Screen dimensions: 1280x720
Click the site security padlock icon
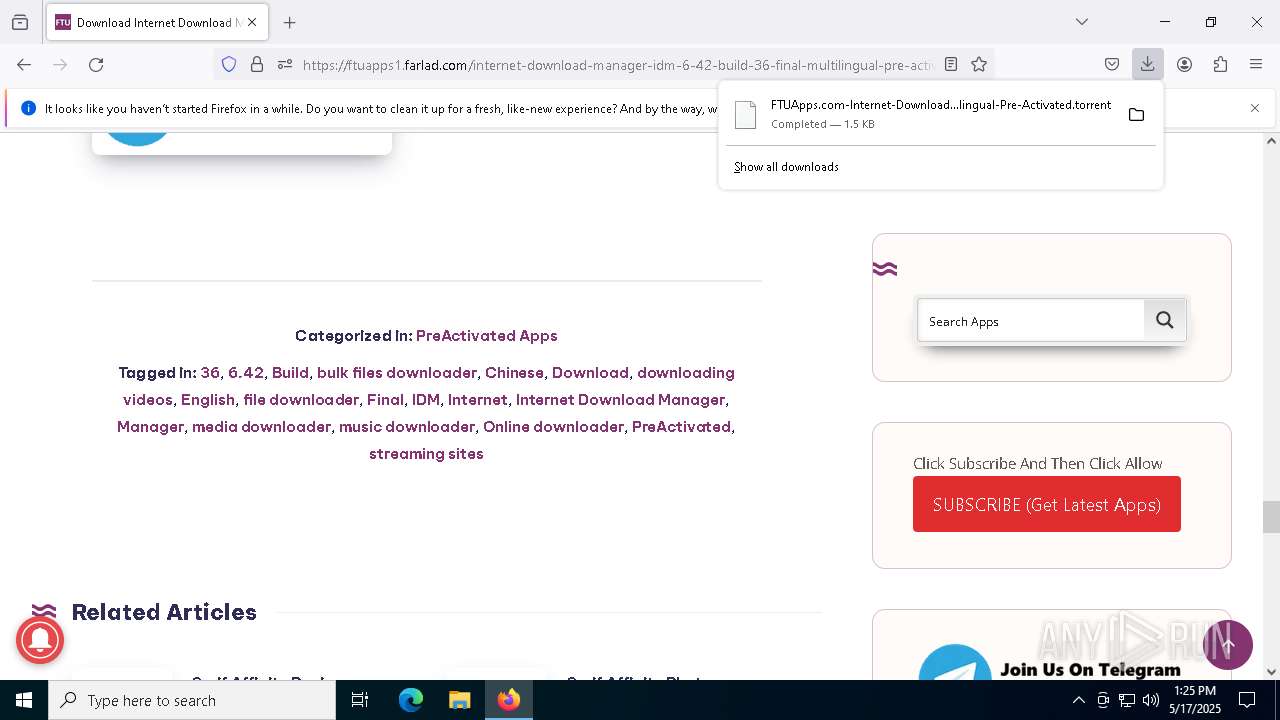(257, 65)
